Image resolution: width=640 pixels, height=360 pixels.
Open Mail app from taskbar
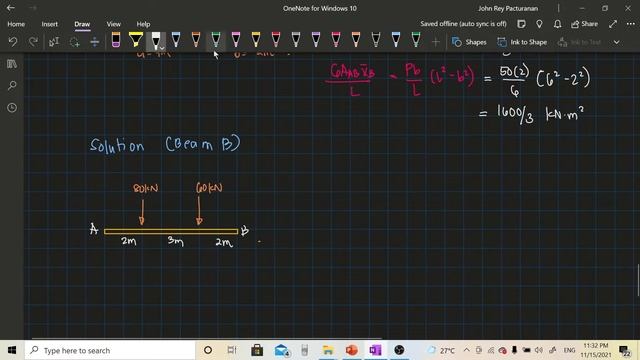[282, 350]
